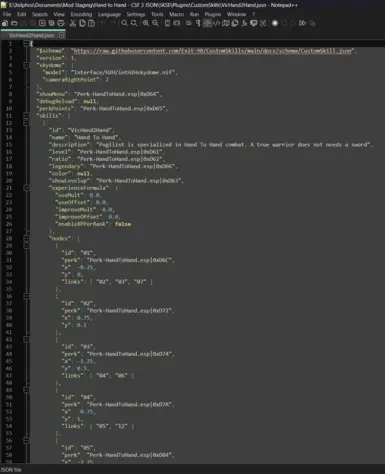Toggle synchronized vertical scrolling icon
385x474 pixels.
point(167,23)
